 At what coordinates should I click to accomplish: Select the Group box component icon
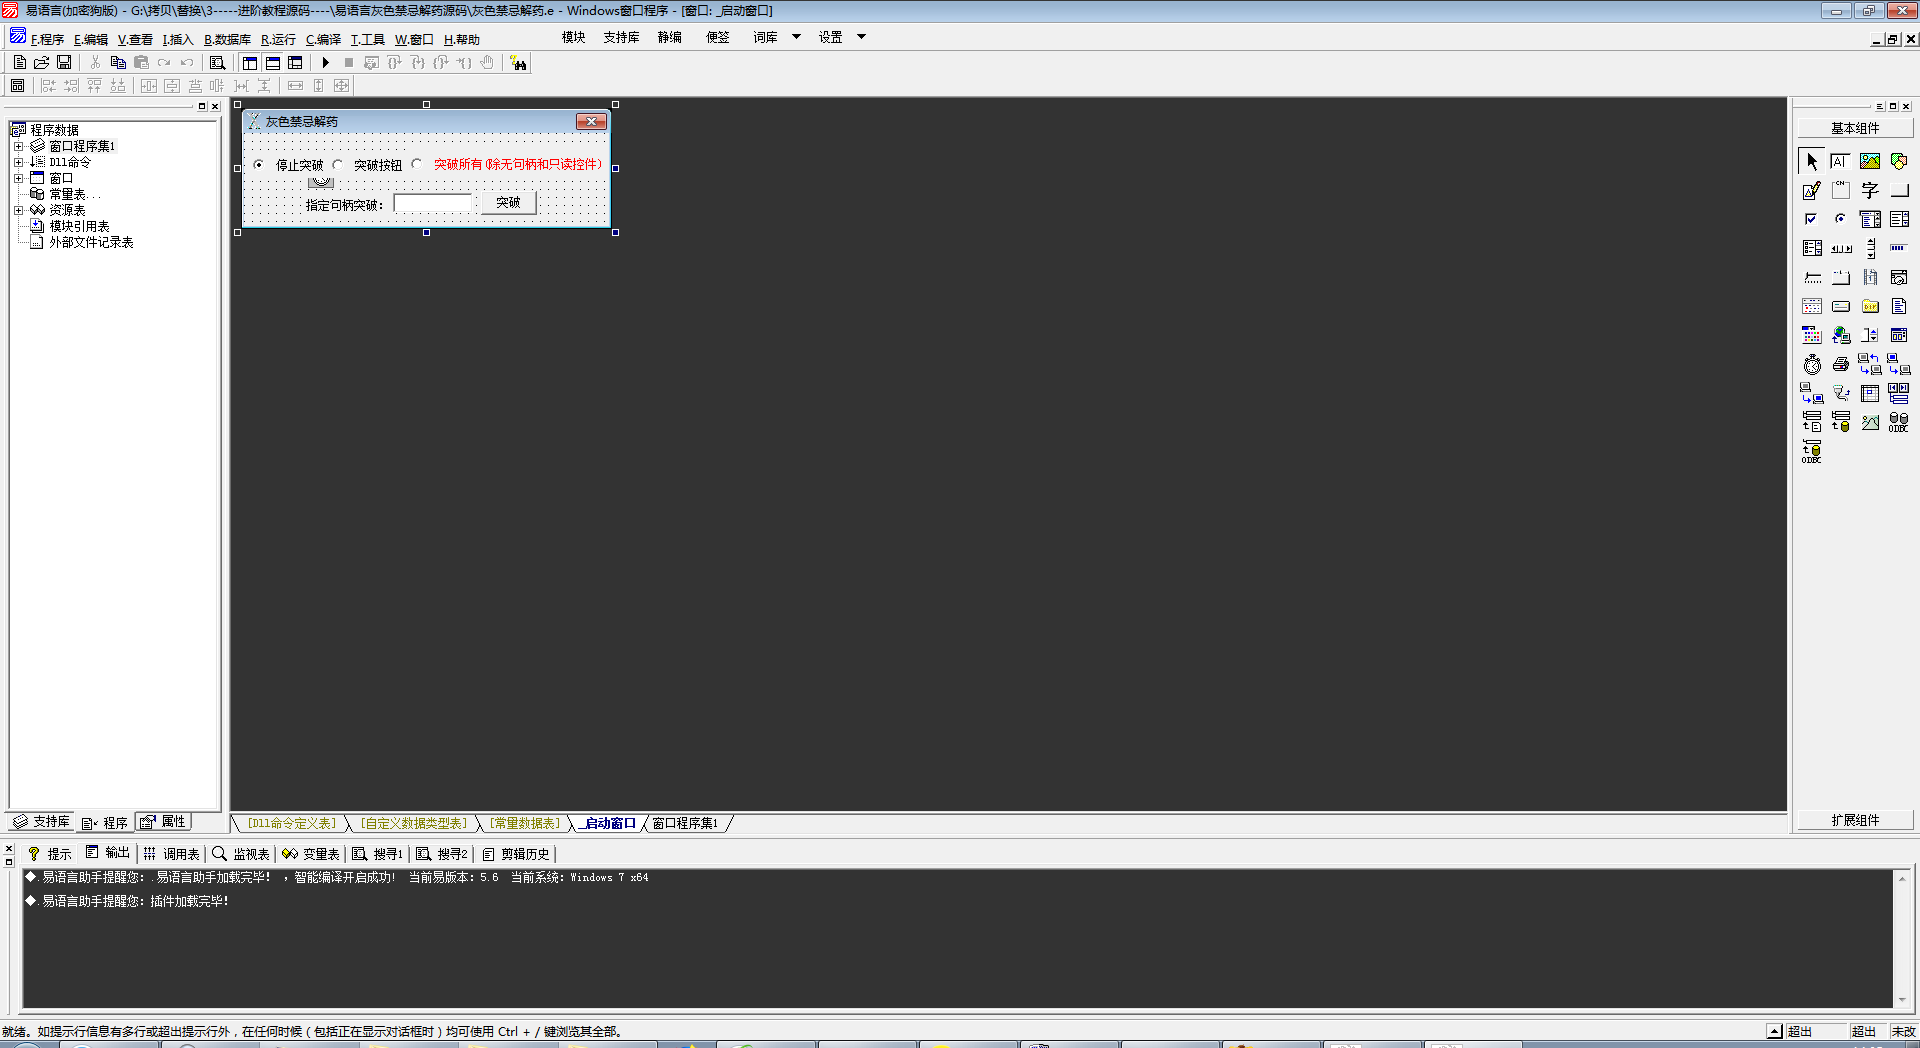pos(1841,190)
